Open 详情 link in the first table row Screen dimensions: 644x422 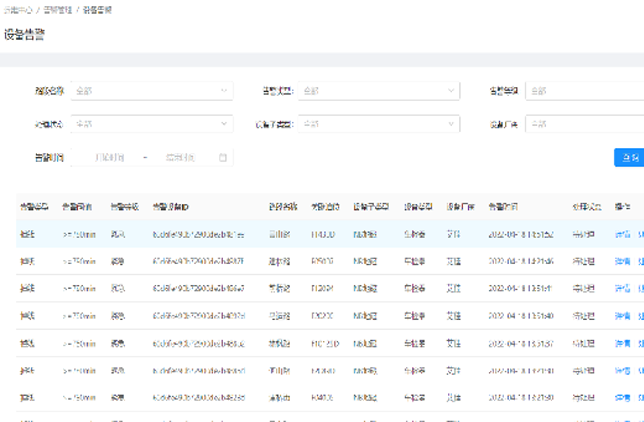pos(621,234)
